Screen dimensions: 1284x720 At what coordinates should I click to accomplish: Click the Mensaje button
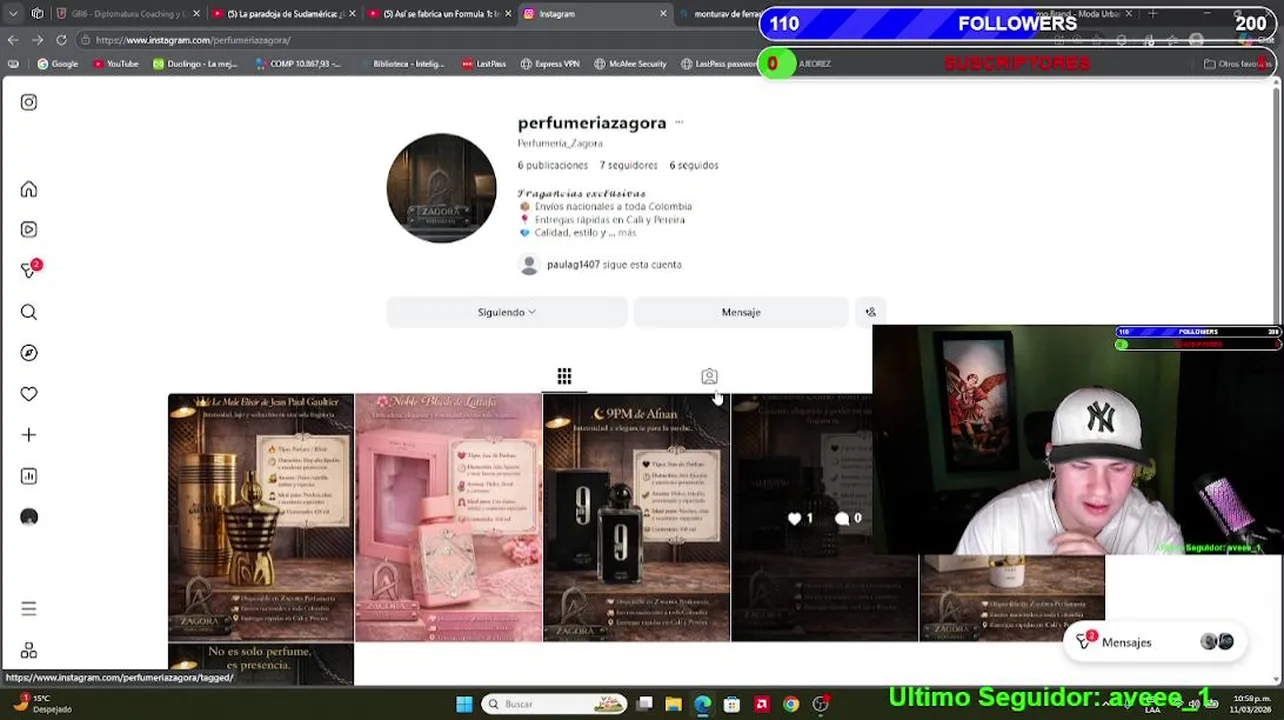coord(741,312)
